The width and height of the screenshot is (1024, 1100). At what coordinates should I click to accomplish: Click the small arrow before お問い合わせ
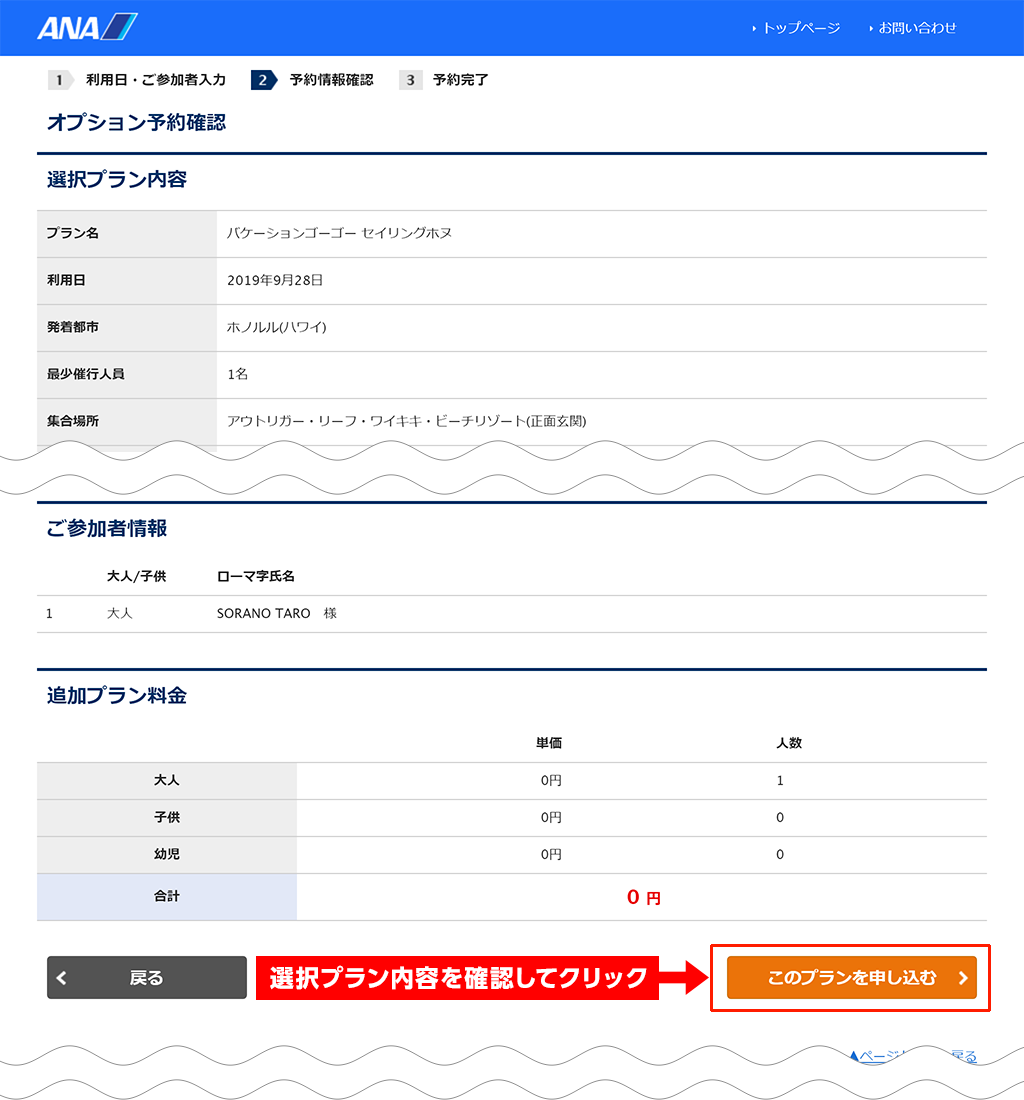click(x=871, y=29)
